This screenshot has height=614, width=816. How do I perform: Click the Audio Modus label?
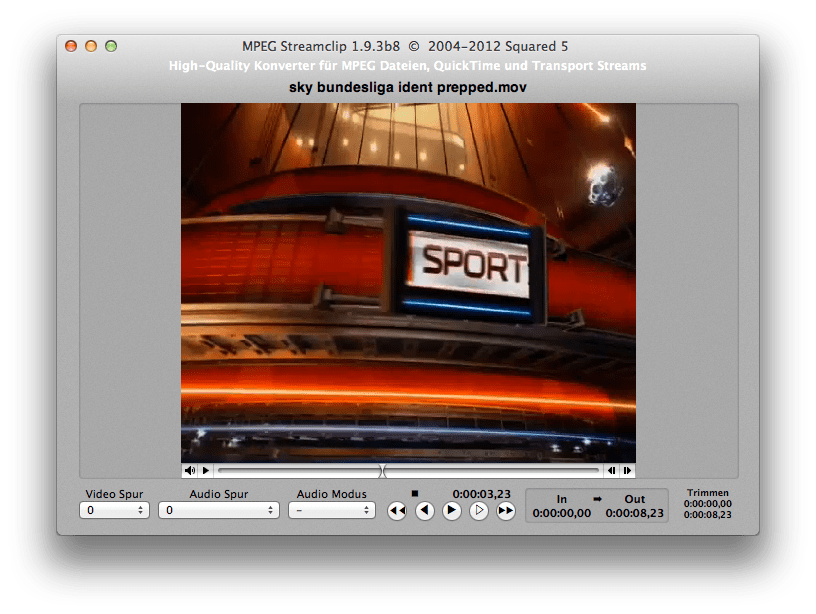pos(332,494)
